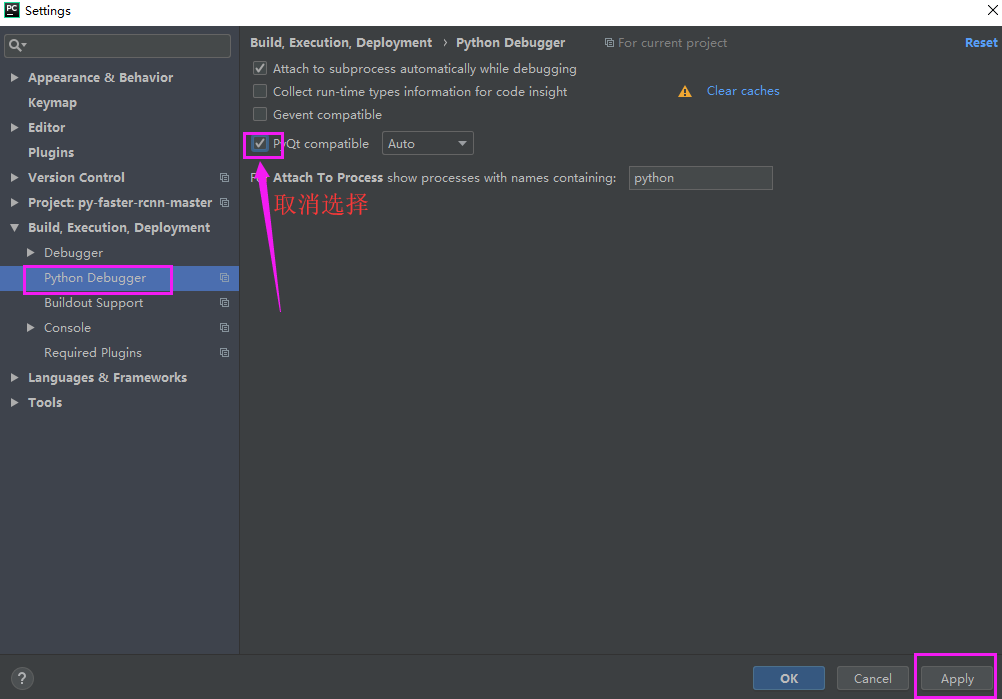Open Help via the question mark icon
The width and height of the screenshot is (1002, 699).
[22, 678]
